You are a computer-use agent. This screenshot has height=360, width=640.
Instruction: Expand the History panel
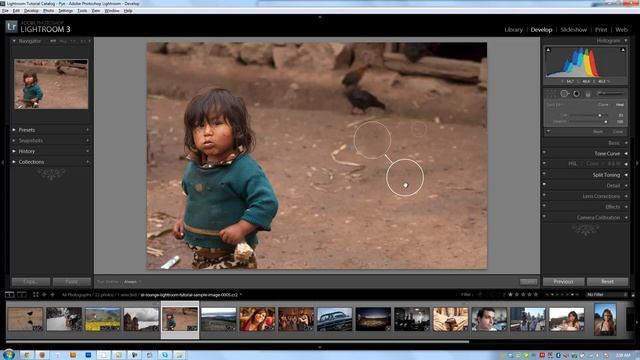[14, 151]
